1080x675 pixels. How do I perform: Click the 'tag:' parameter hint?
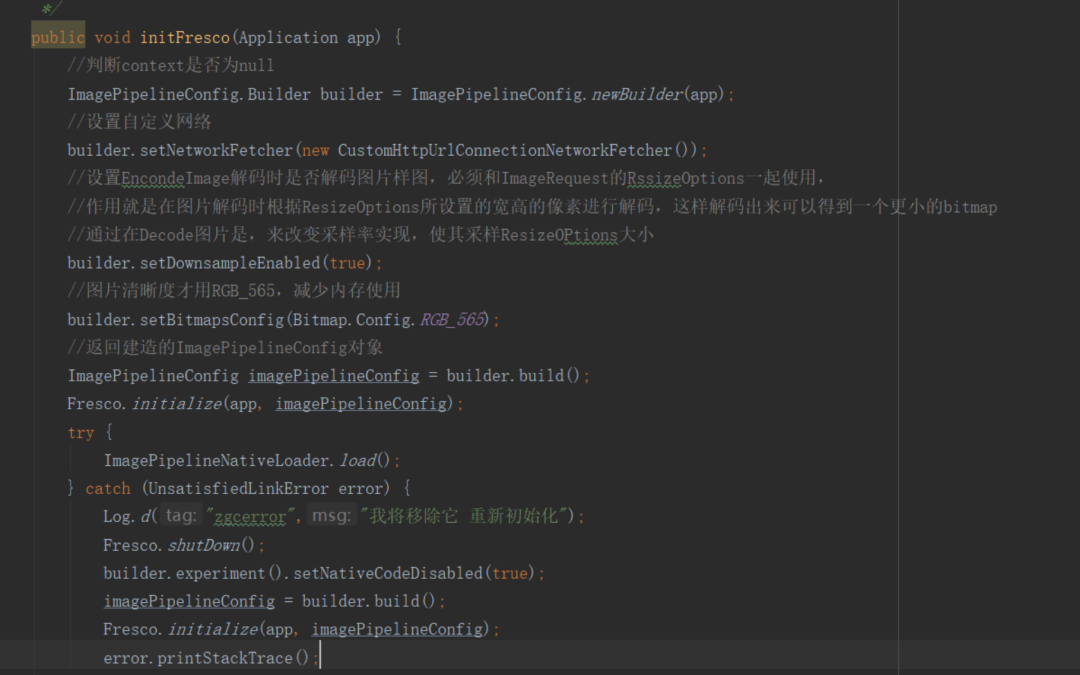click(180, 515)
